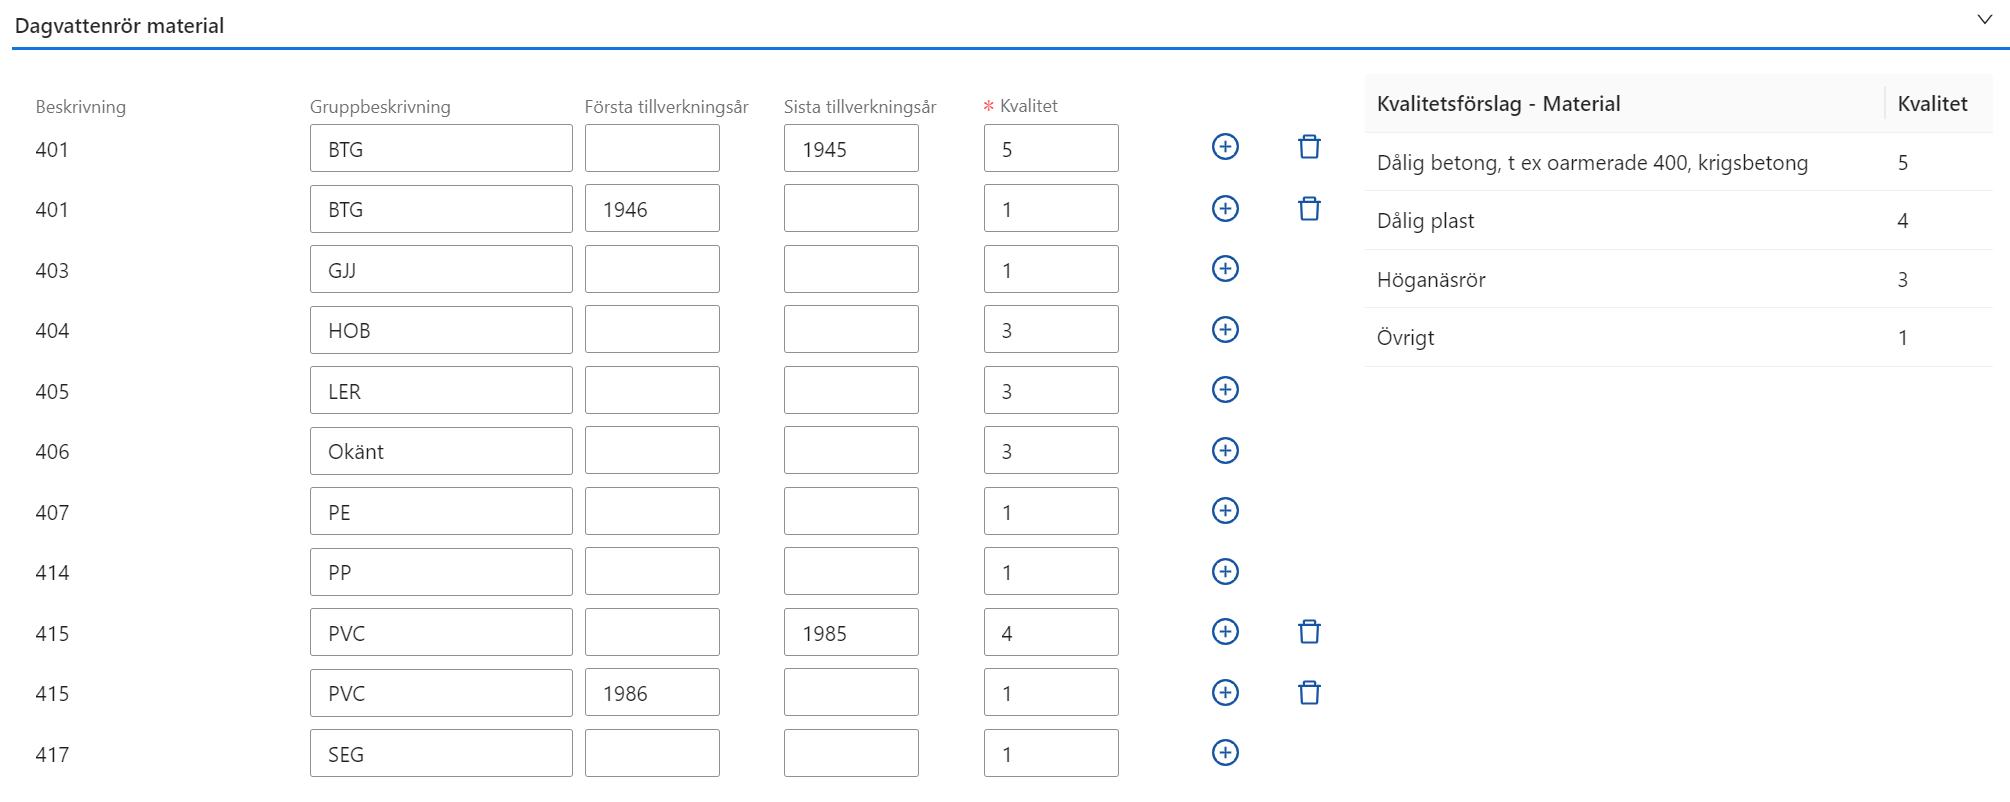Click plus icon on the SEG row
This screenshot has height=802, width=2010.
tap(1225, 753)
